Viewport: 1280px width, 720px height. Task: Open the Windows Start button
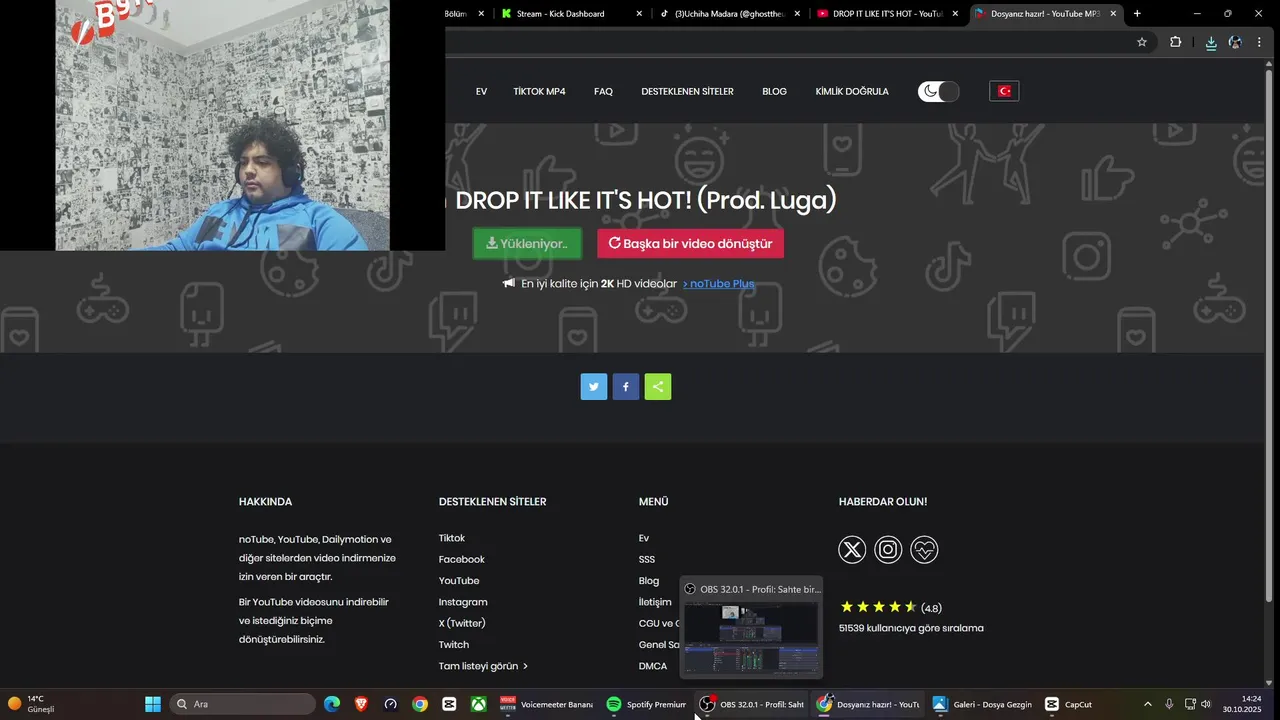click(x=153, y=704)
